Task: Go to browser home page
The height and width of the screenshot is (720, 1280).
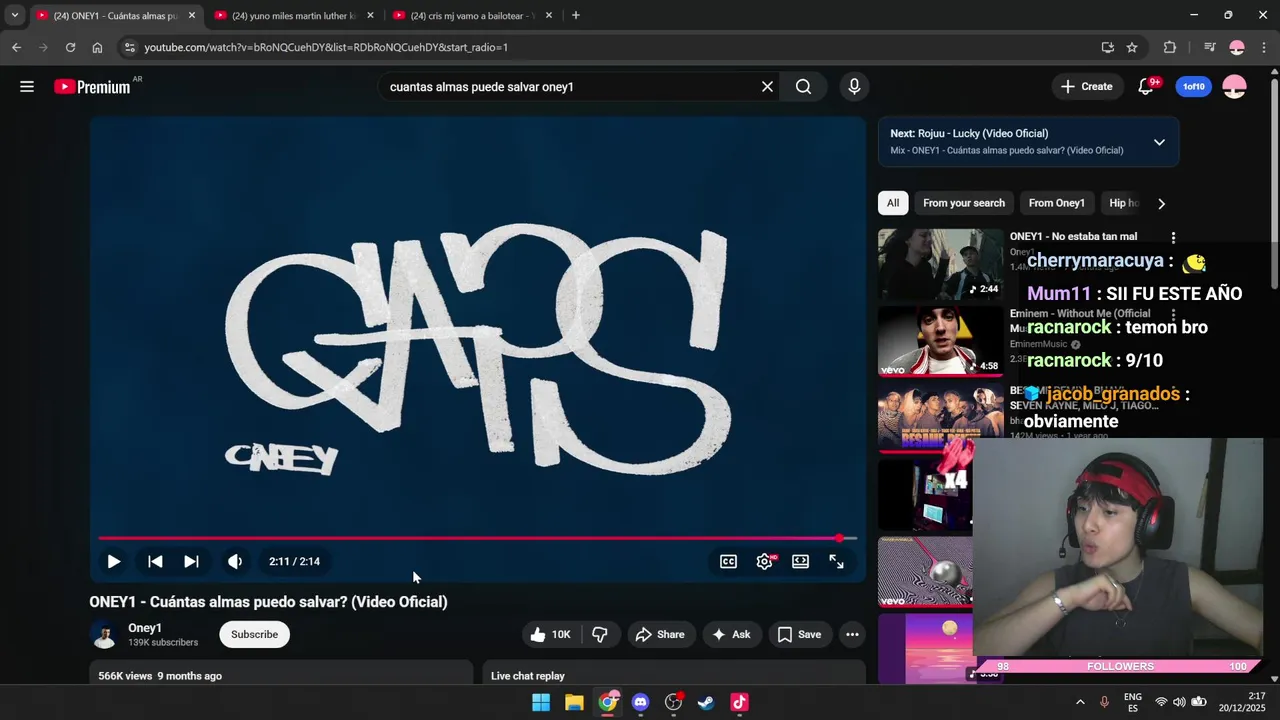Action: pos(97,47)
